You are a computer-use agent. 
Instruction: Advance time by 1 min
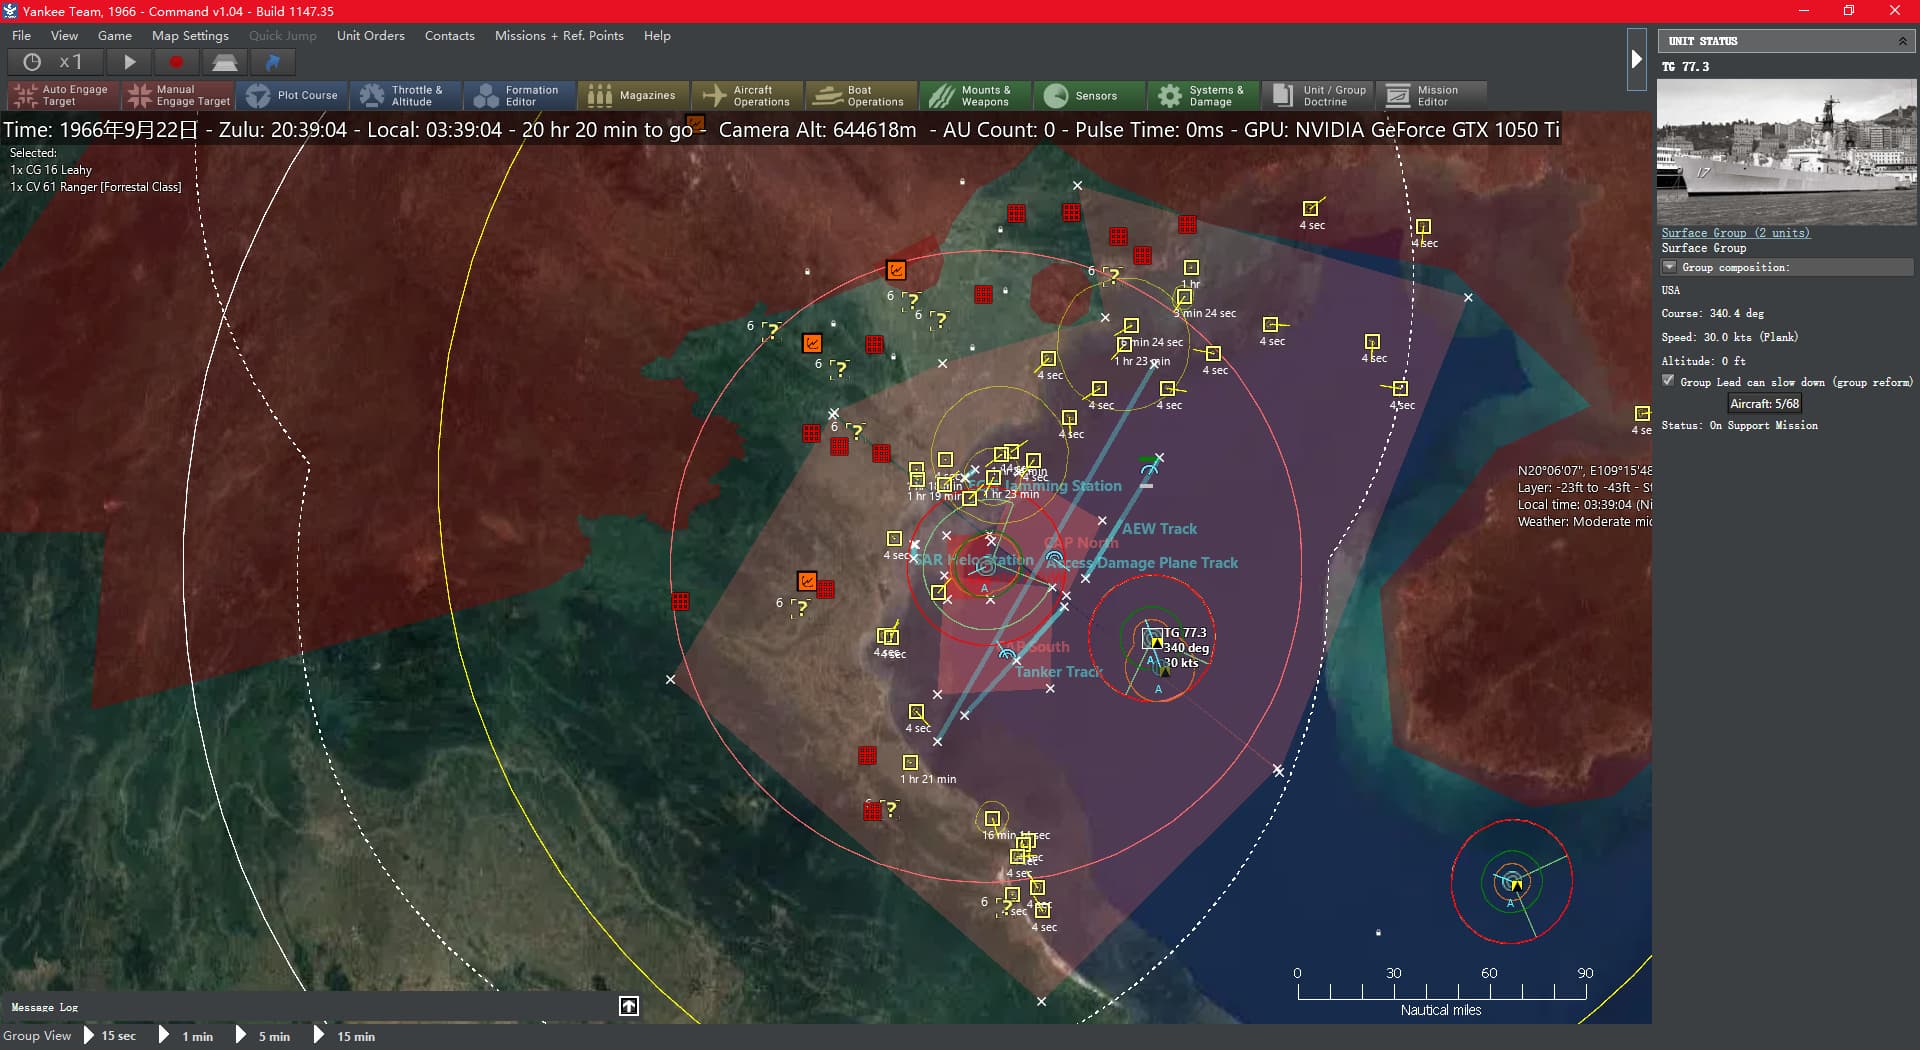[x=187, y=1035]
